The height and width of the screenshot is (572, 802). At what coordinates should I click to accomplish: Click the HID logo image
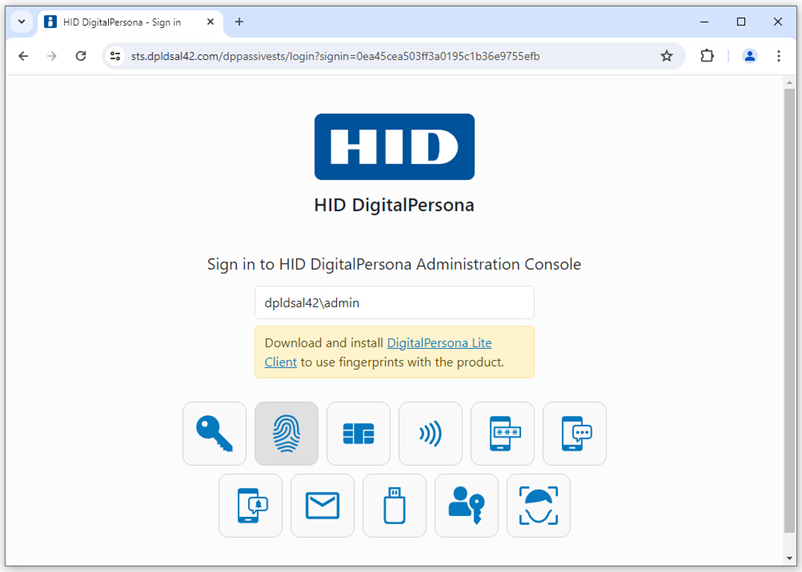pos(394,147)
